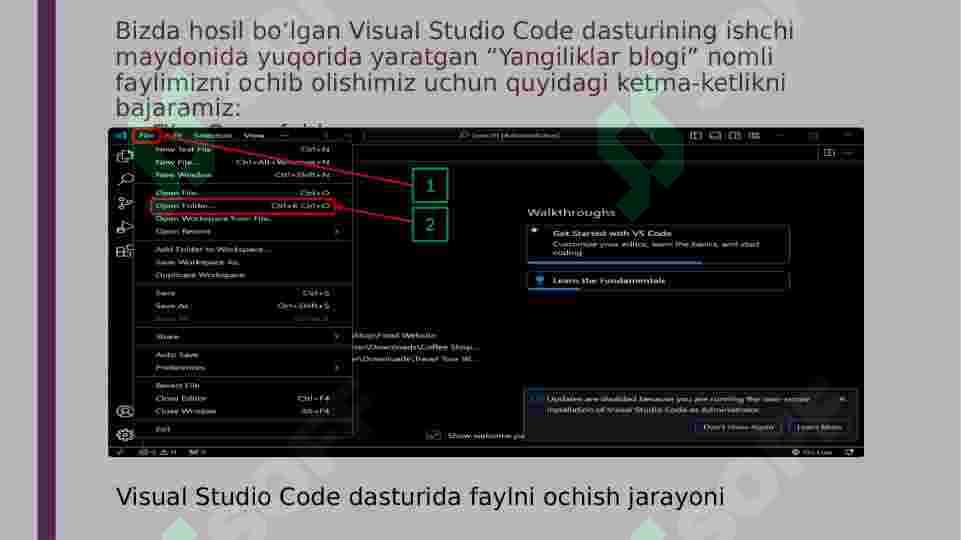Choose New File... menu entry
Viewport: 961px width, 540px height.
(243, 162)
